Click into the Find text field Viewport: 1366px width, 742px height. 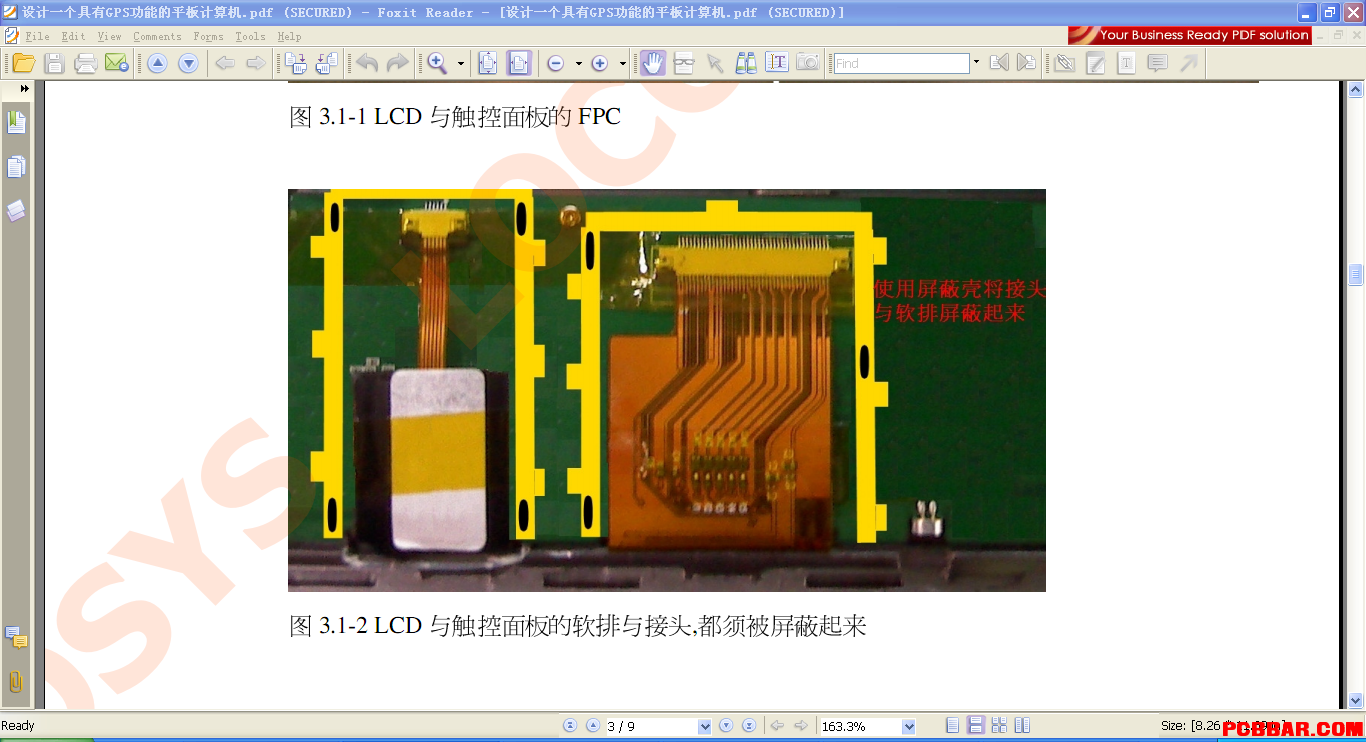point(901,63)
